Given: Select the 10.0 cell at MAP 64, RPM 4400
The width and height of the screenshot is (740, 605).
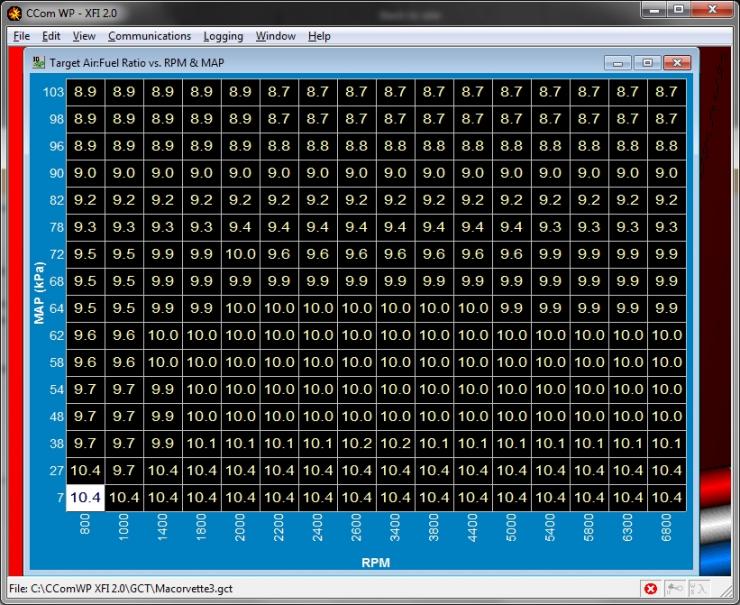Looking at the screenshot, I should pyautogui.click(x=473, y=308).
